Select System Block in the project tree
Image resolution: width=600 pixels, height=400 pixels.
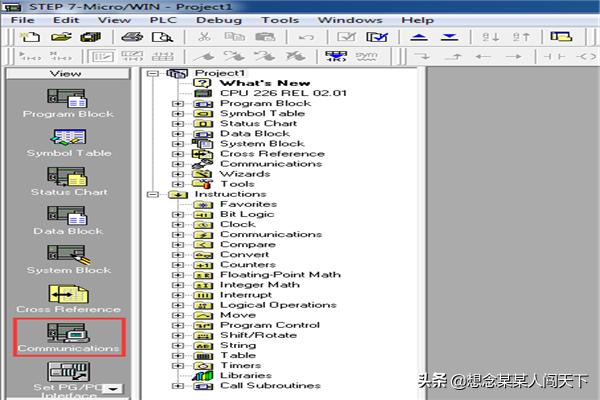[262, 144]
